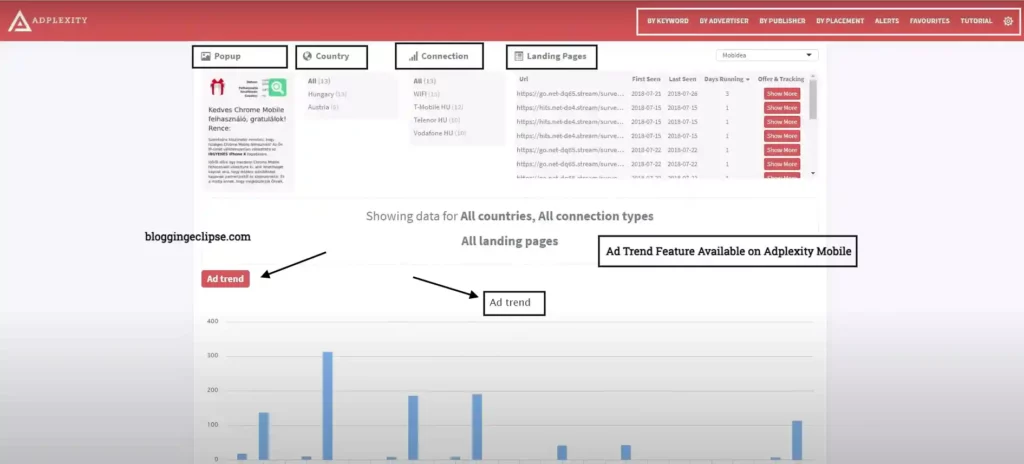Screen dimensions: 1024x464
Task: Open the settings gear icon
Action: (x=1007, y=20)
